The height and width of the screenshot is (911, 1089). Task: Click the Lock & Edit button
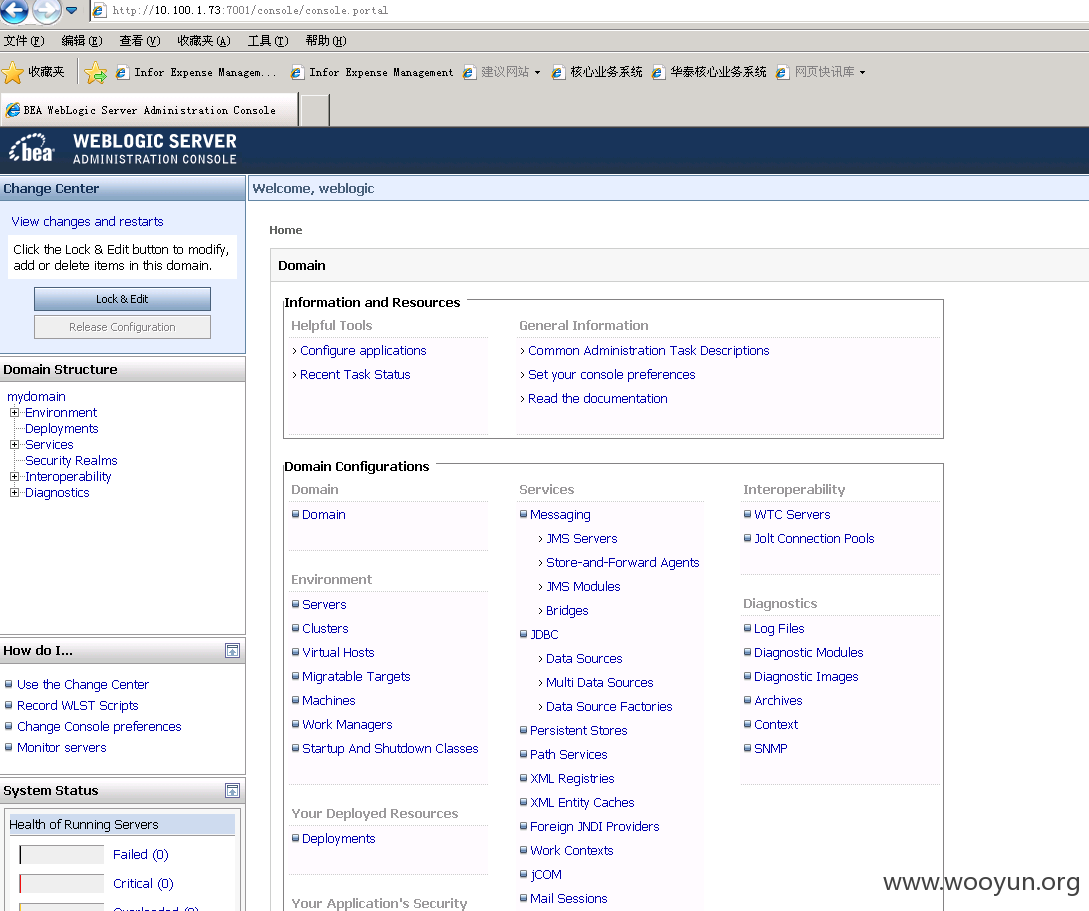click(x=122, y=299)
